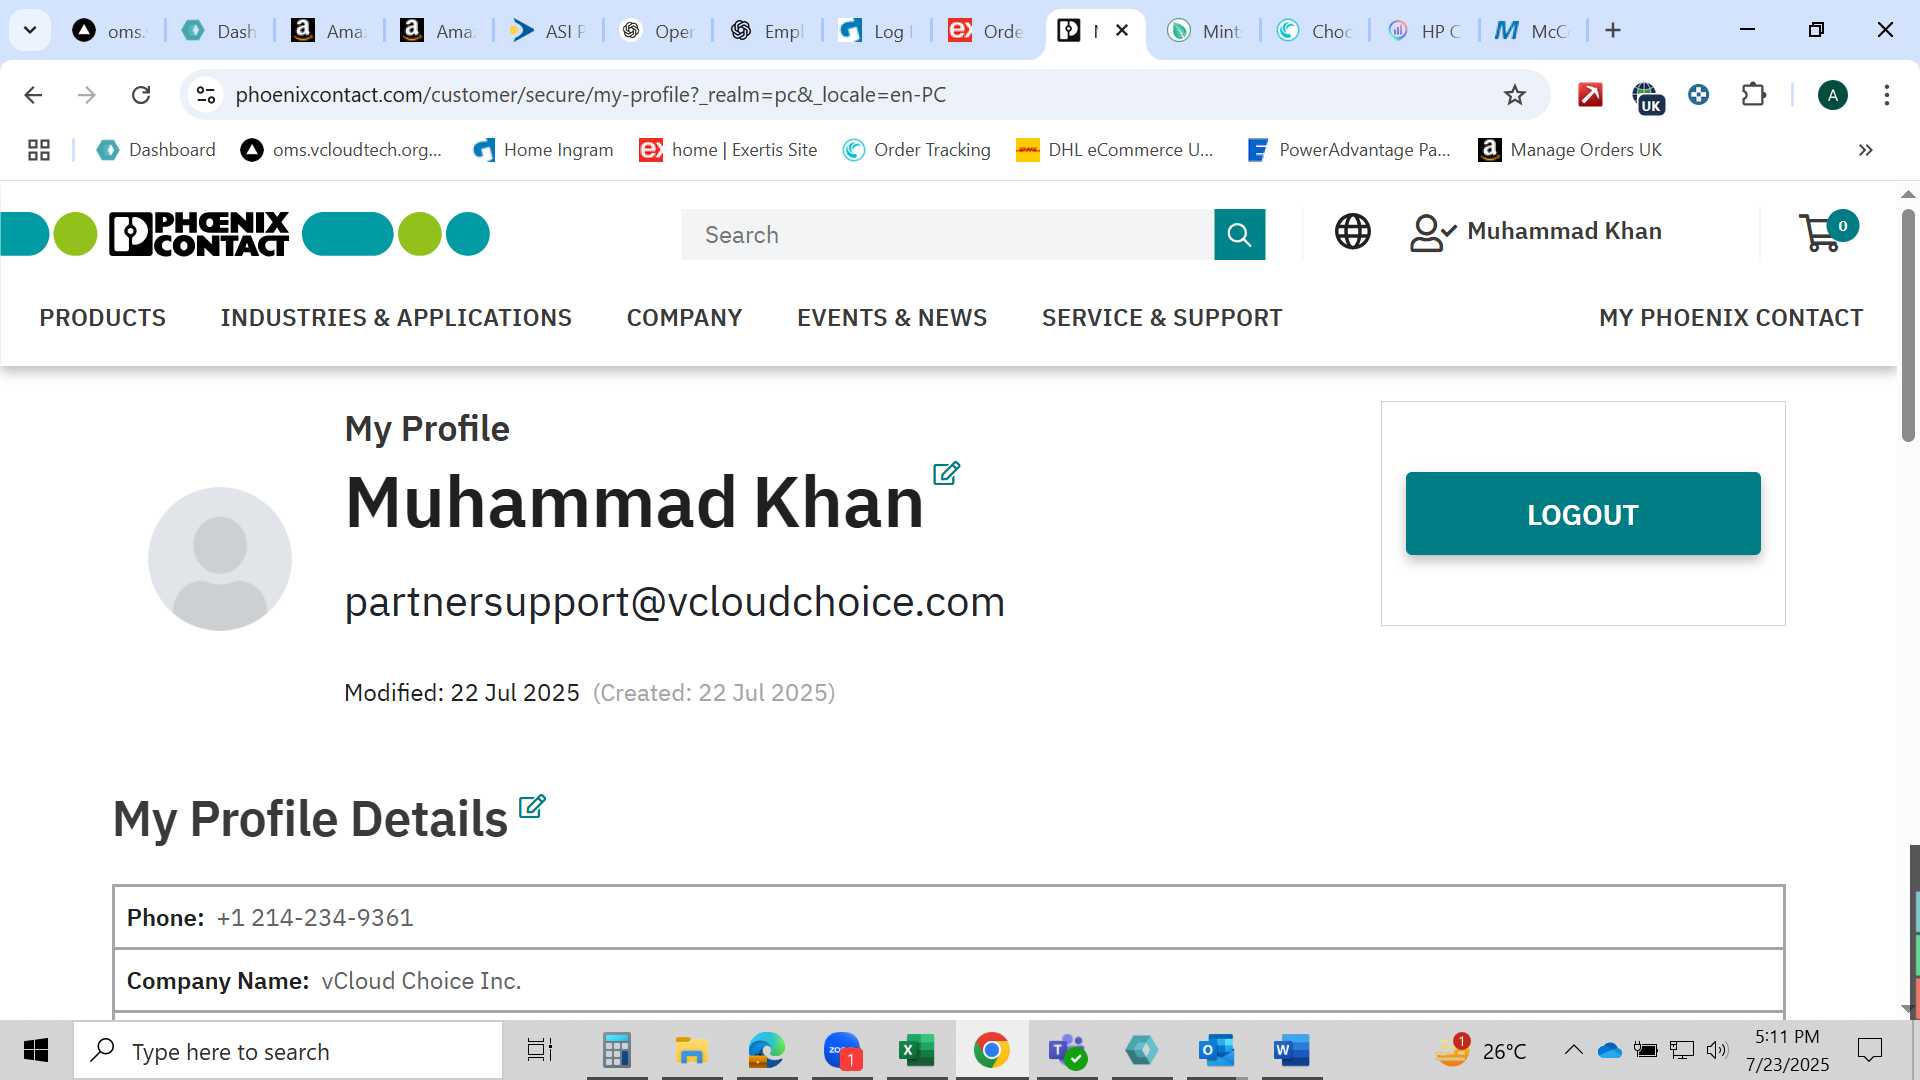Open the bookmarks apps grid icon
The image size is (1920, 1080).
tap(39, 150)
